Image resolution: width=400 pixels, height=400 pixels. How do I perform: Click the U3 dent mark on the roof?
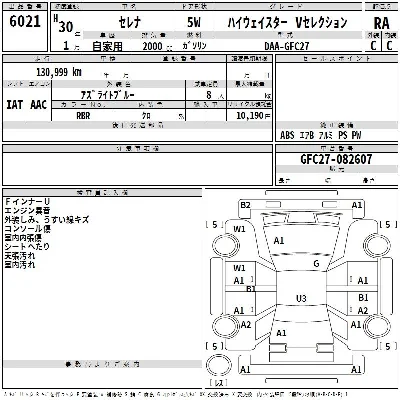(301, 298)
